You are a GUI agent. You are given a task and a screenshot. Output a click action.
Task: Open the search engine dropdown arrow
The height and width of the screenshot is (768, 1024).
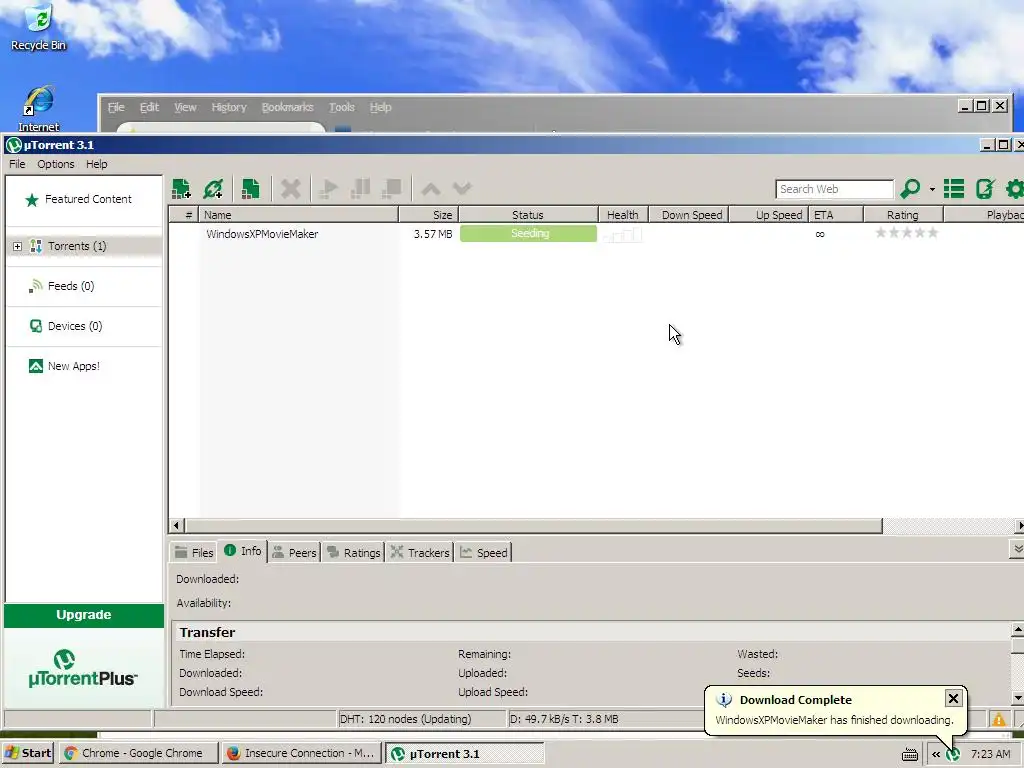click(932, 189)
